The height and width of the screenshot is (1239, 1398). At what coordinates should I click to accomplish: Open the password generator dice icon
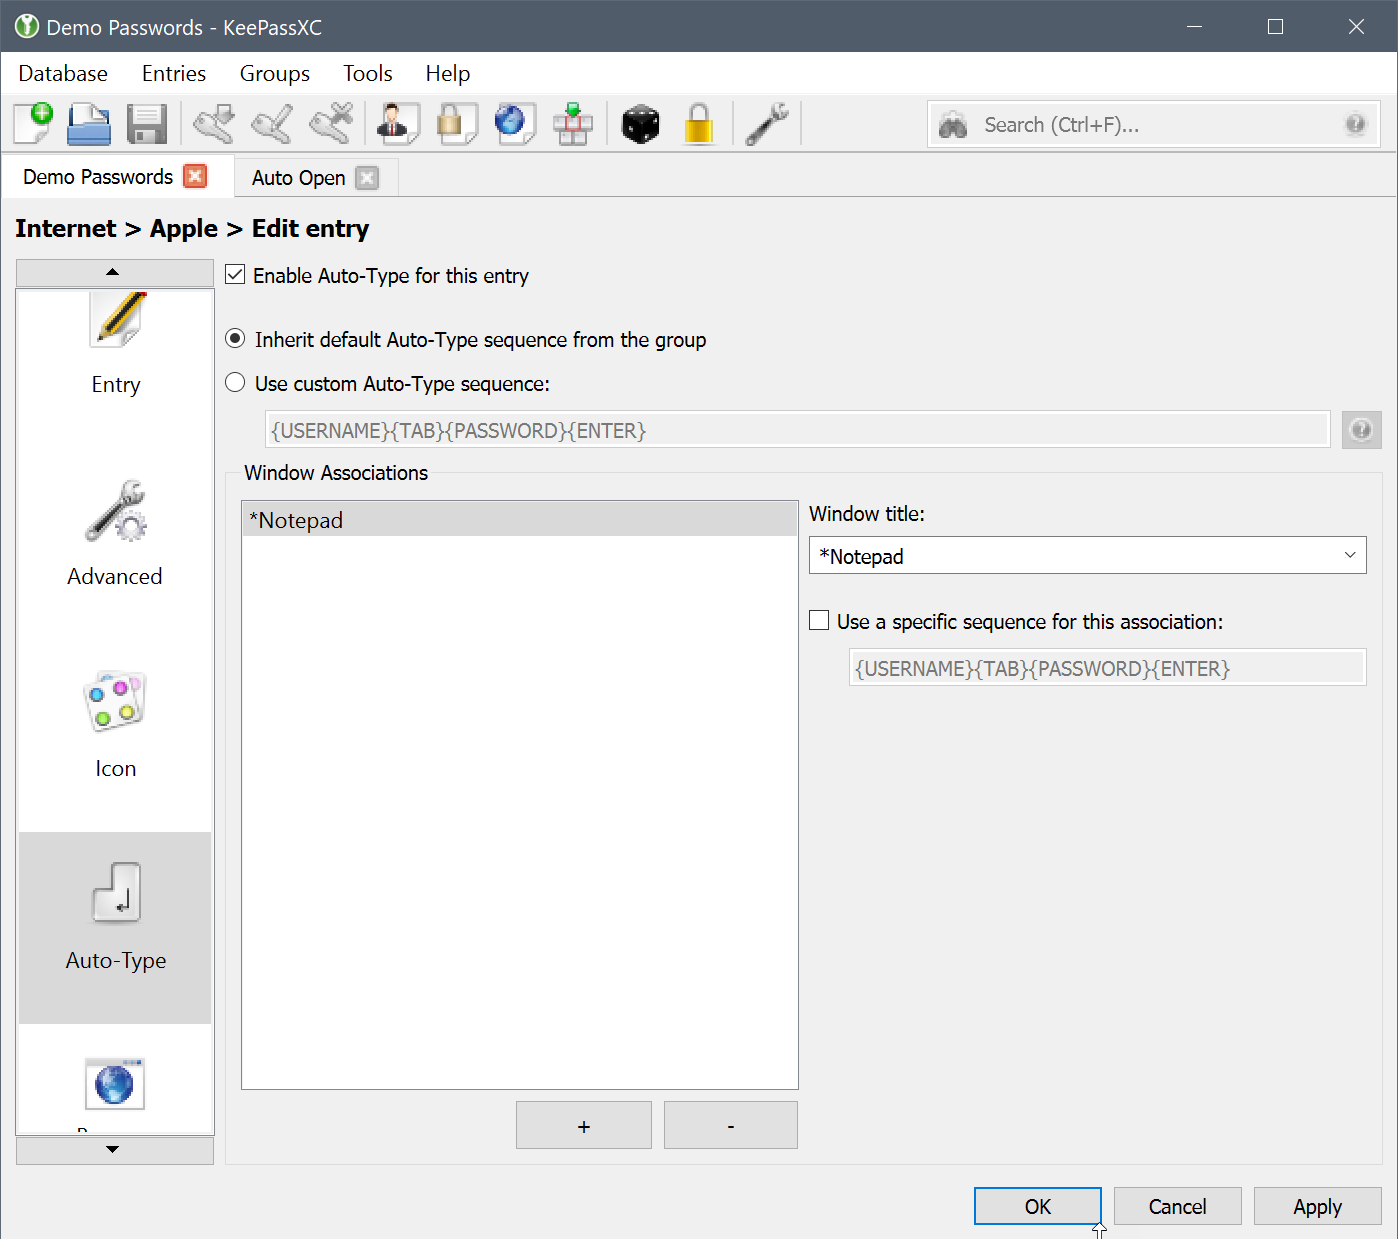click(x=641, y=123)
